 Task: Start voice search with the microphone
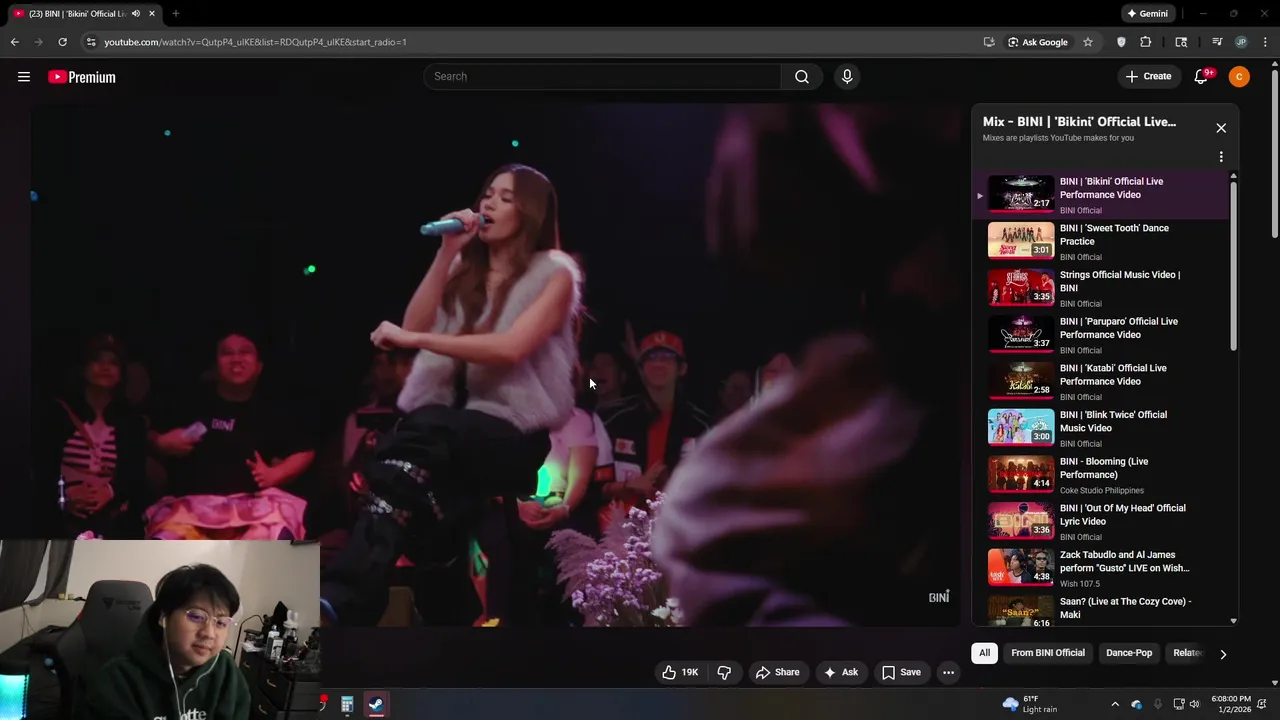point(847,77)
